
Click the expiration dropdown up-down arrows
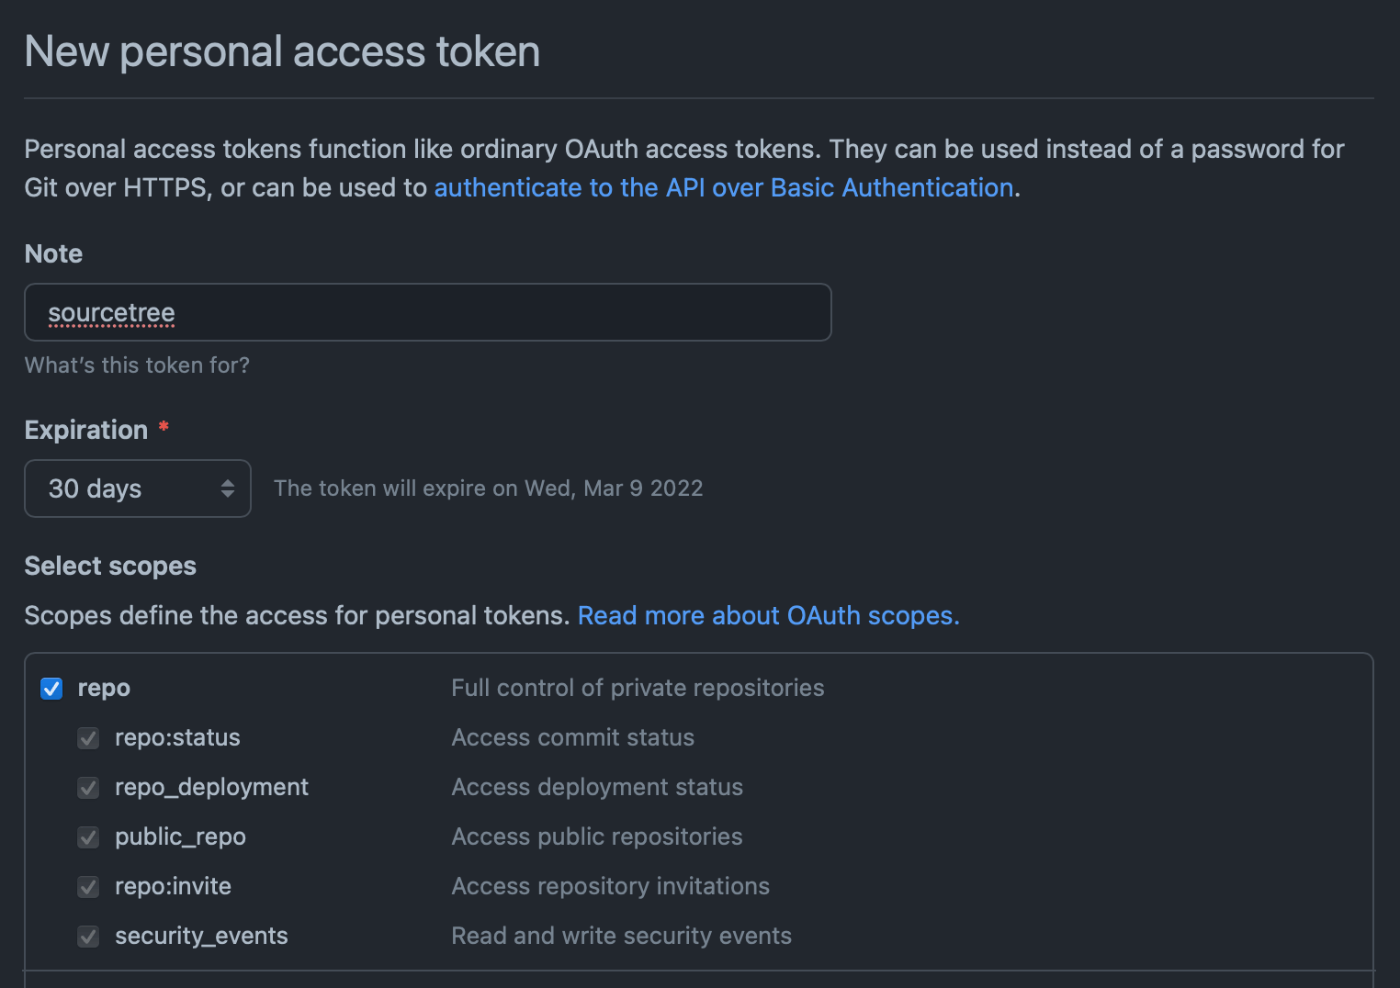tap(228, 489)
